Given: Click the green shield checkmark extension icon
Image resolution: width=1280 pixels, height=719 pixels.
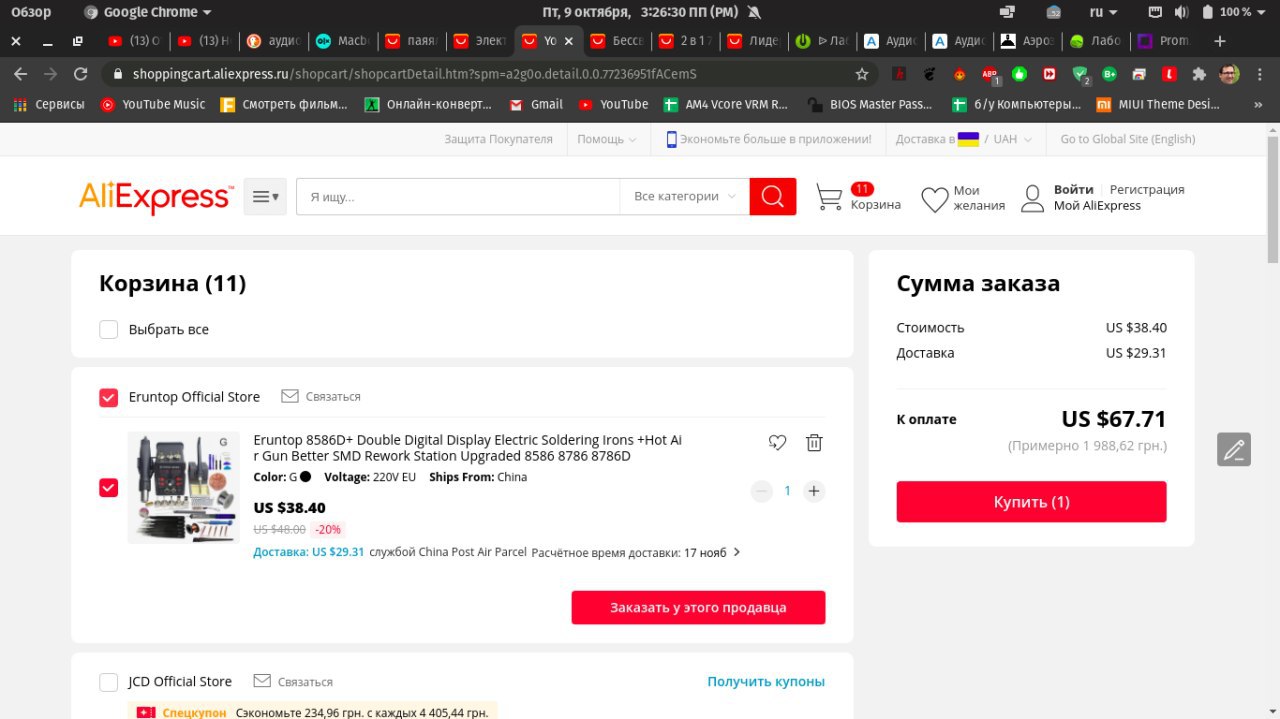Looking at the screenshot, I should (x=1080, y=74).
